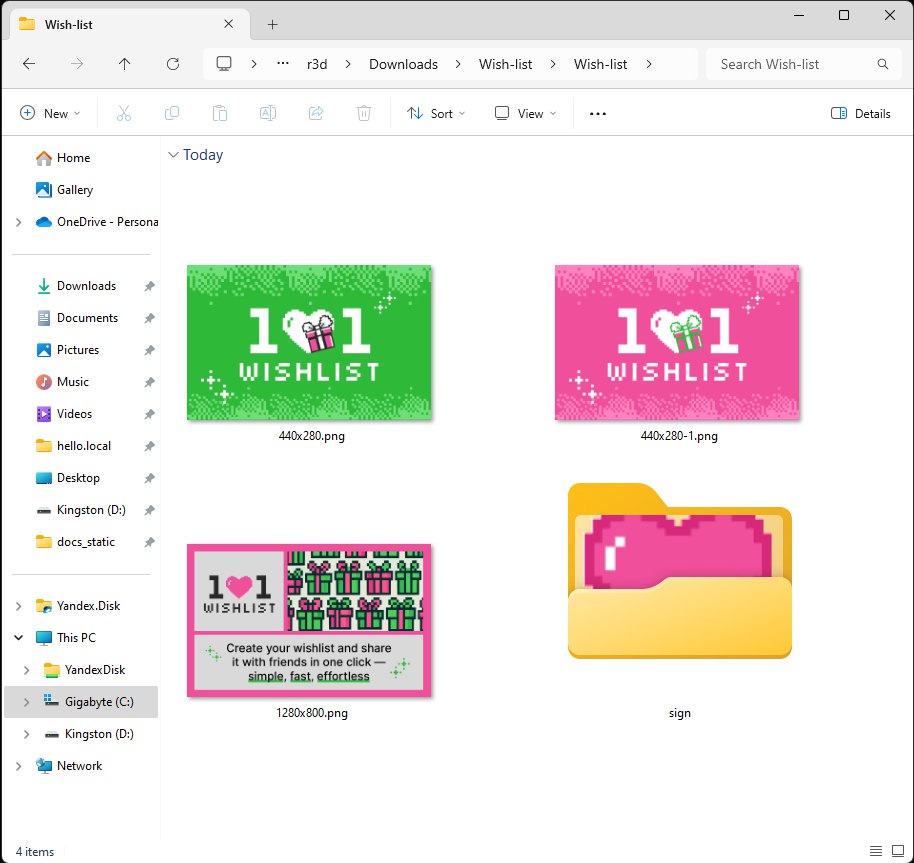Toggle the Details pane

coord(861,114)
